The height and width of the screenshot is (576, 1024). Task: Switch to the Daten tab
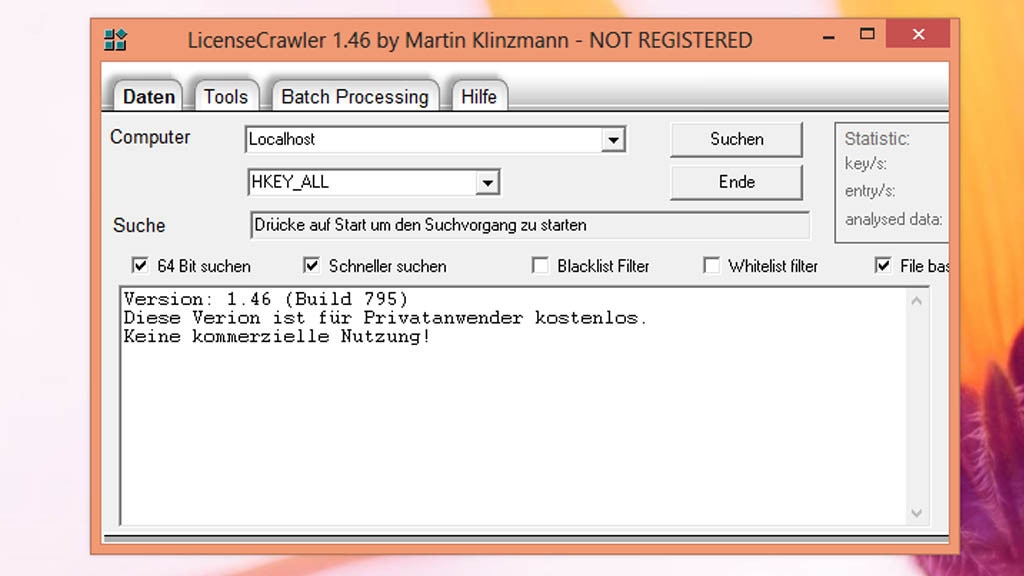(x=148, y=97)
